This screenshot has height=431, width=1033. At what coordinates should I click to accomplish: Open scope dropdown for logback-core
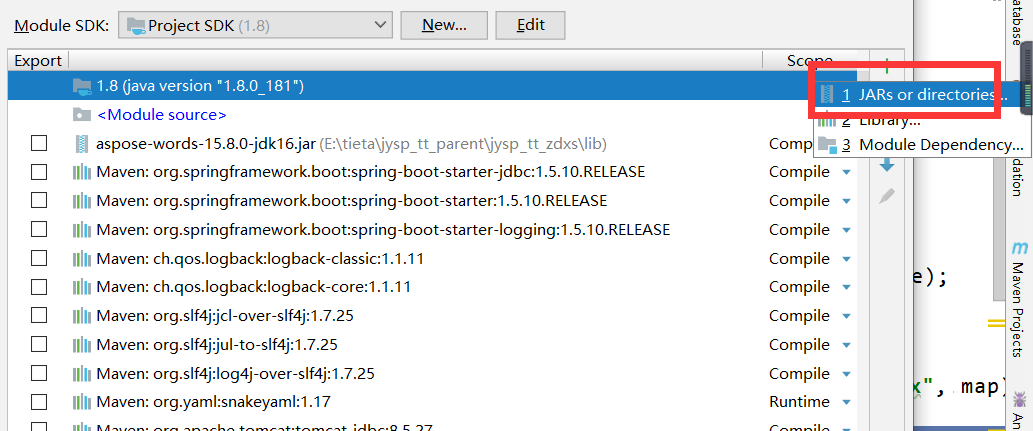[x=847, y=288]
